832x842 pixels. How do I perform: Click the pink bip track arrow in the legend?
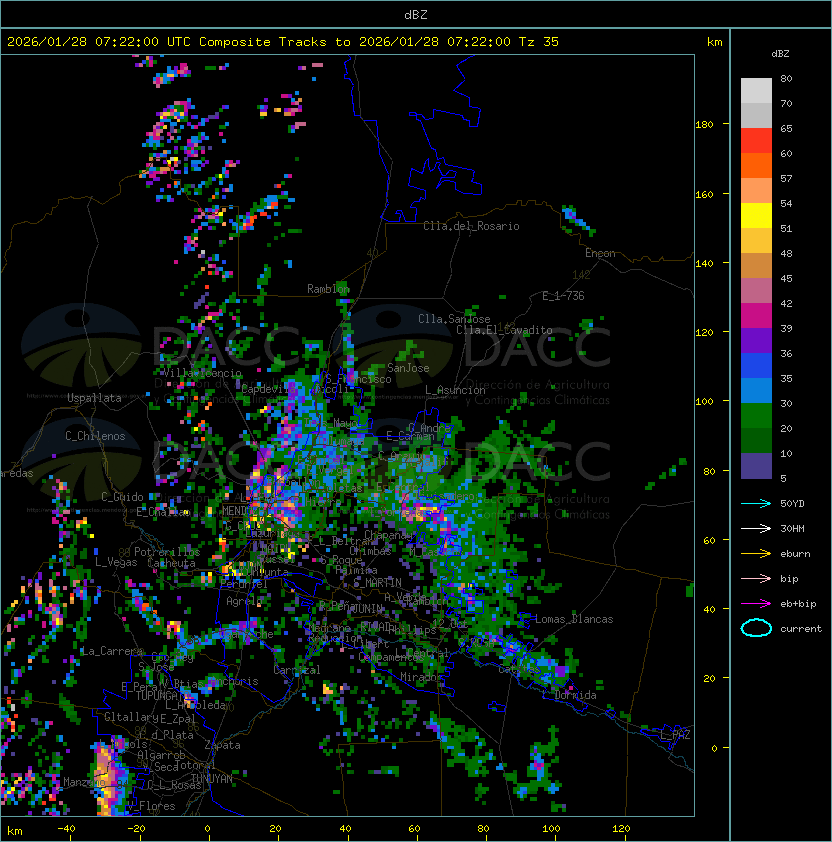coord(756,578)
